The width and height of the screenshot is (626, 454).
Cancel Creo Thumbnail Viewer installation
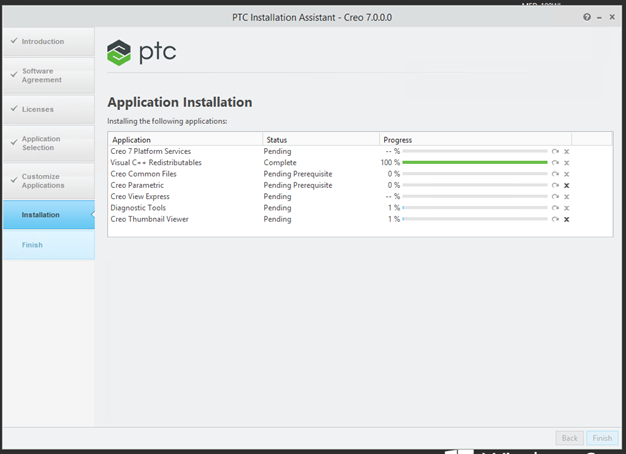pyautogui.click(x=566, y=219)
